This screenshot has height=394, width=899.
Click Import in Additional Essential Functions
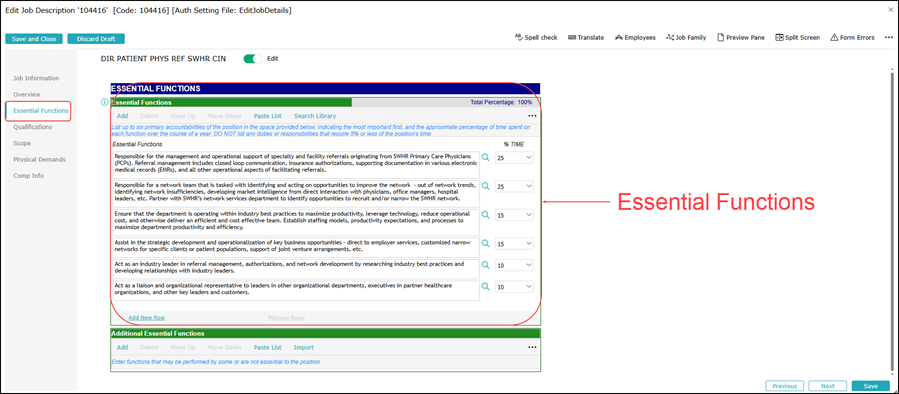pyautogui.click(x=304, y=348)
